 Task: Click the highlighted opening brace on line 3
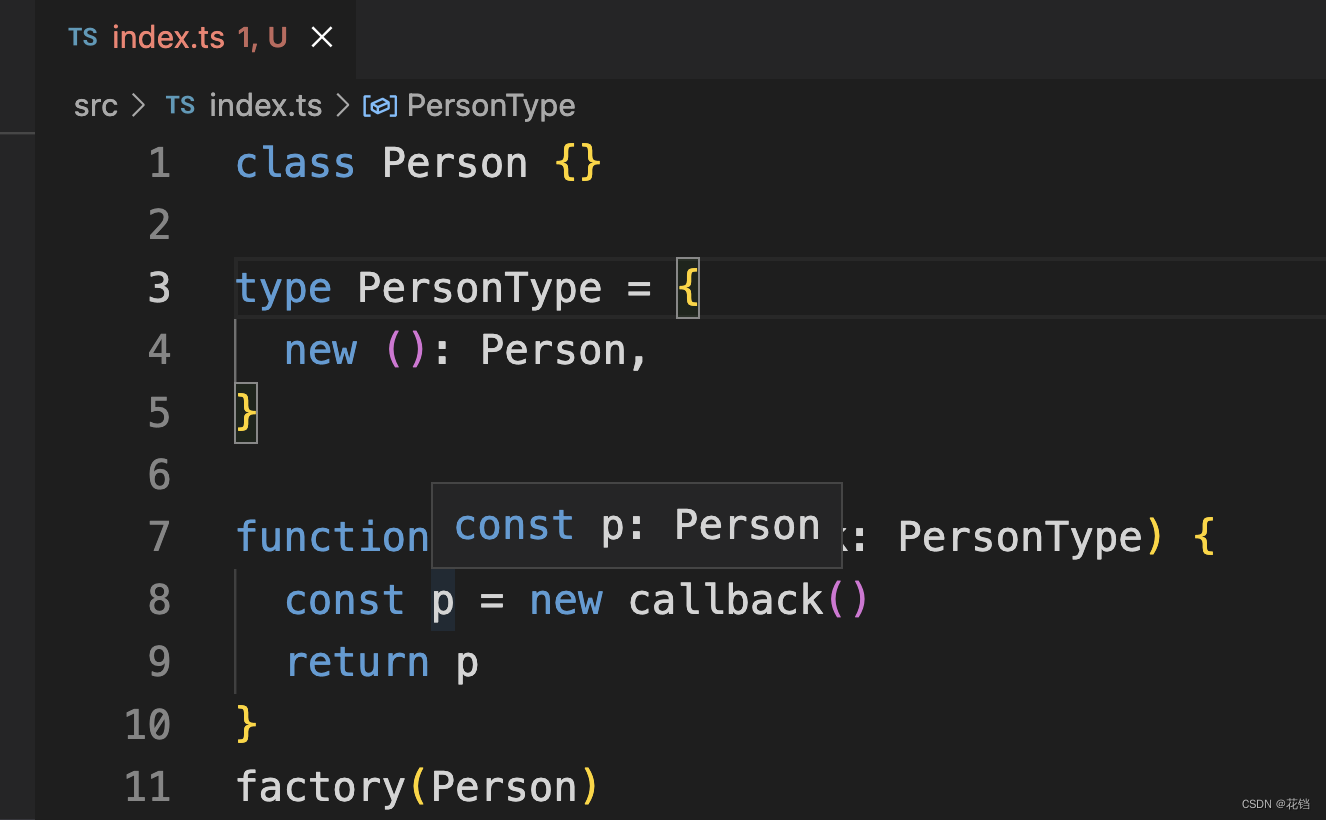click(x=688, y=289)
